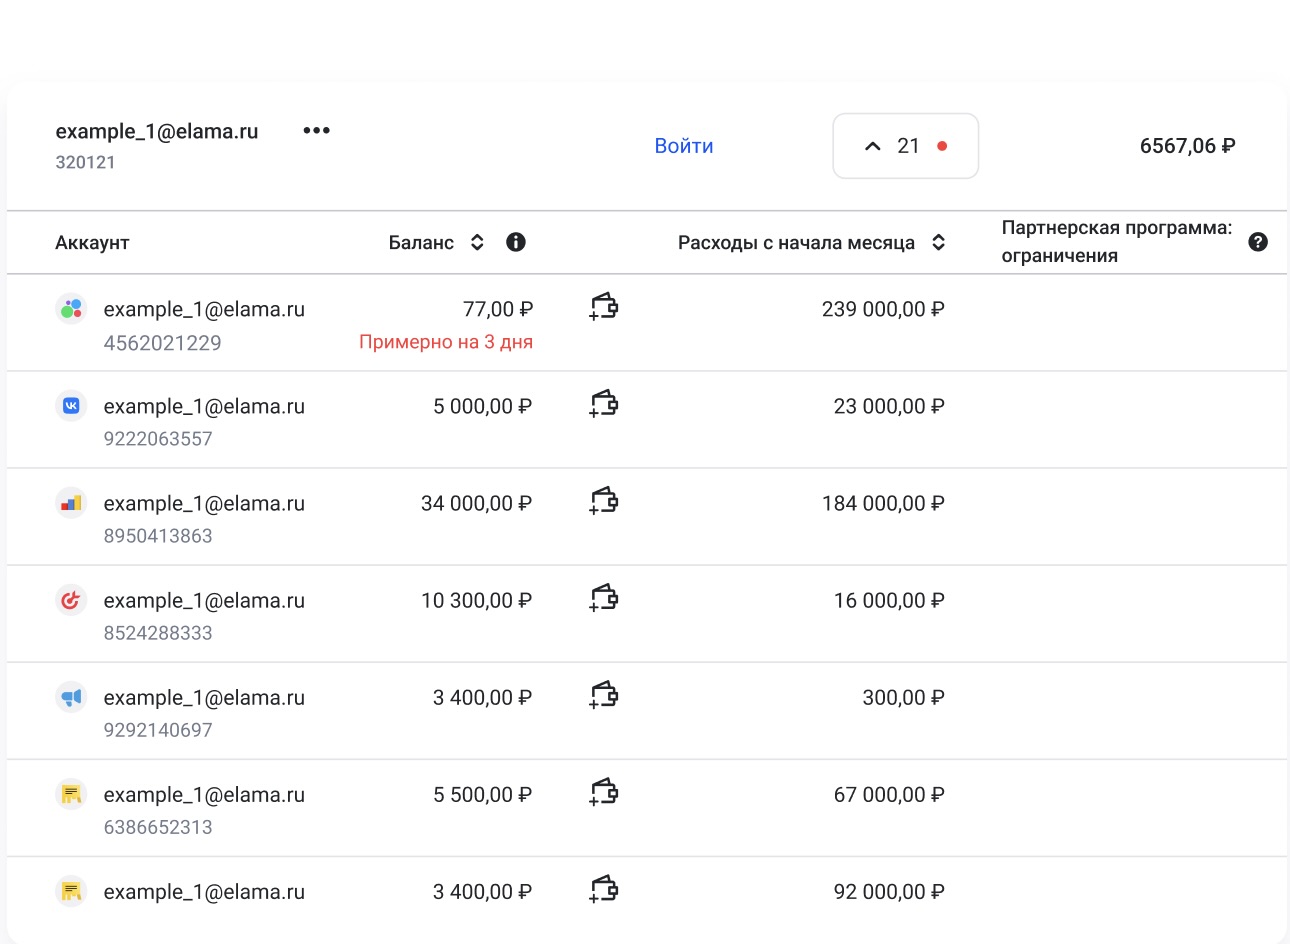This screenshot has width=1290, height=944.
Task: Top up wallet for account 8950413863
Action: pos(604,500)
